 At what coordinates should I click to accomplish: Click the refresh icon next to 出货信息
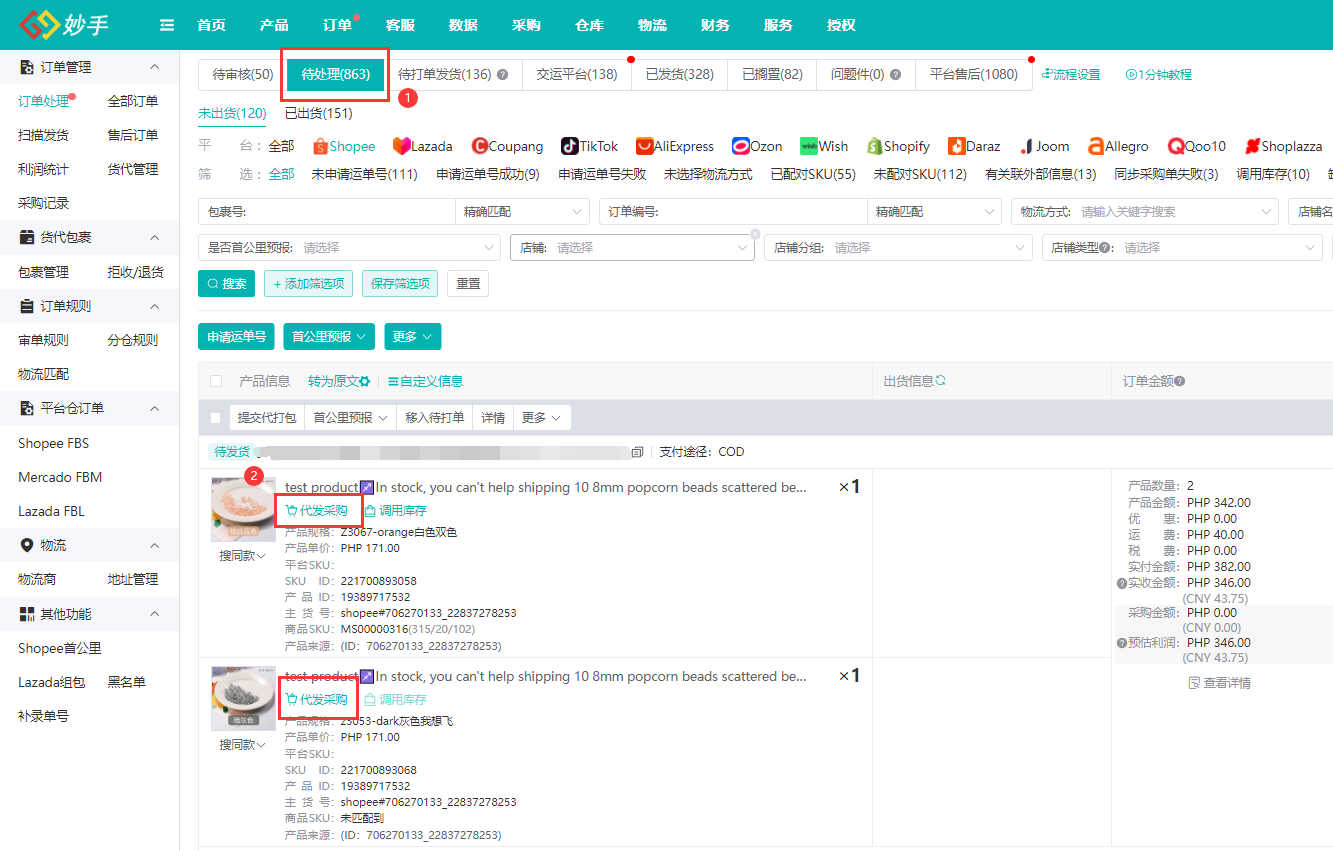[x=941, y=379]
